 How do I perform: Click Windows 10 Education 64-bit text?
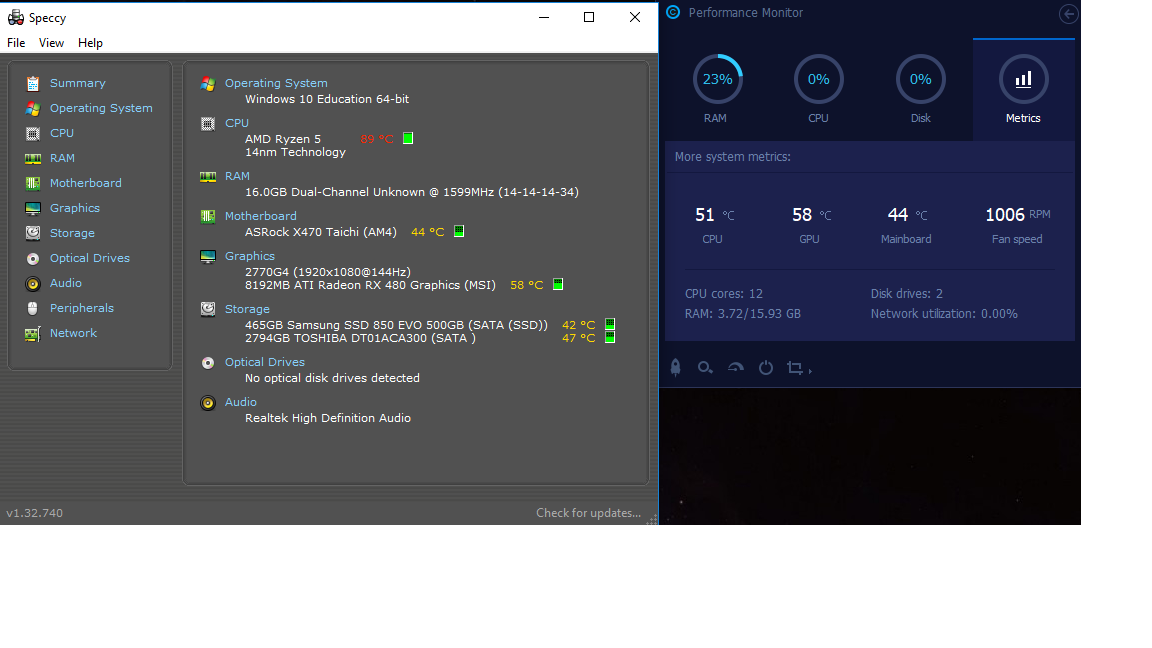click(x=327, y=99)
